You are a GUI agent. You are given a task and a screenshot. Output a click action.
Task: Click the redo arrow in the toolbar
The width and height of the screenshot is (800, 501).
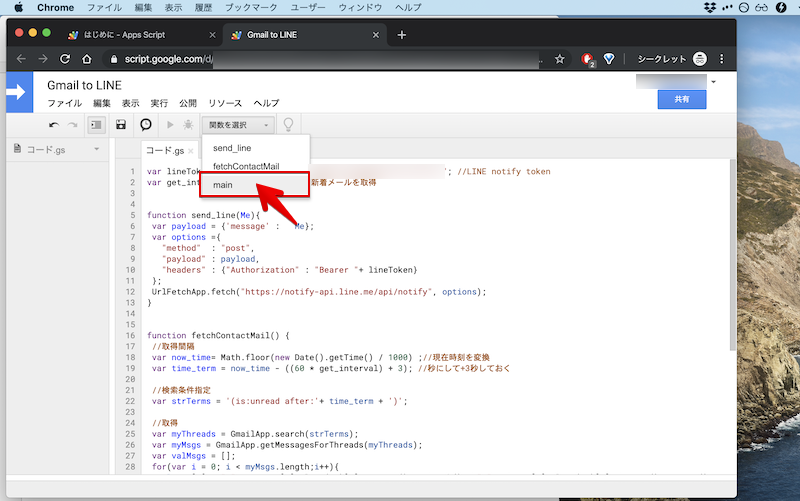point(73,125)
